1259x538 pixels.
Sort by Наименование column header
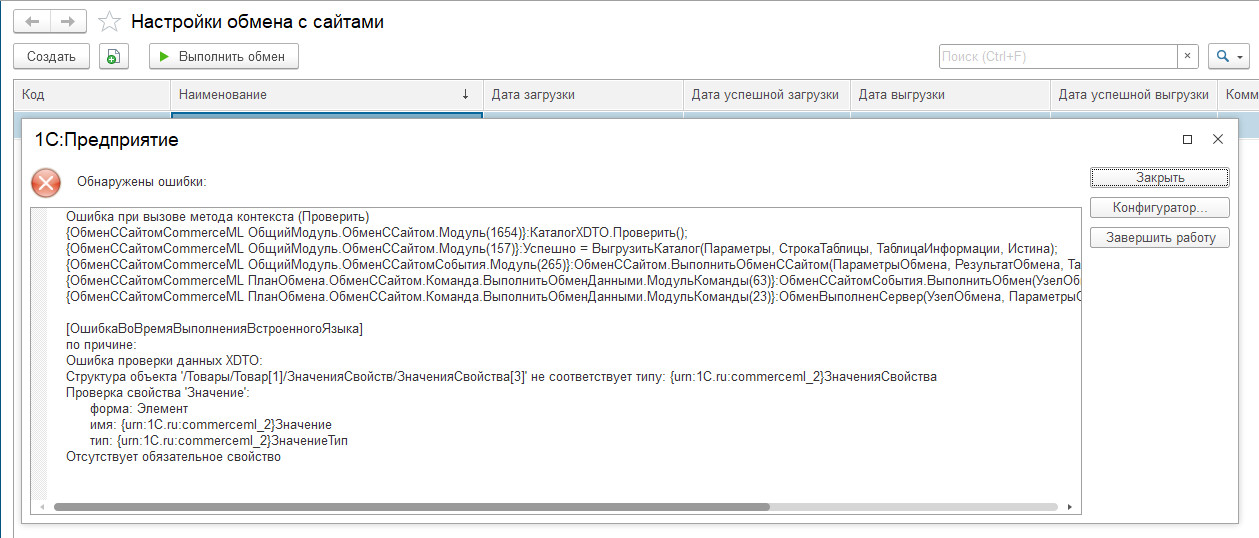(x=326, y=95)
